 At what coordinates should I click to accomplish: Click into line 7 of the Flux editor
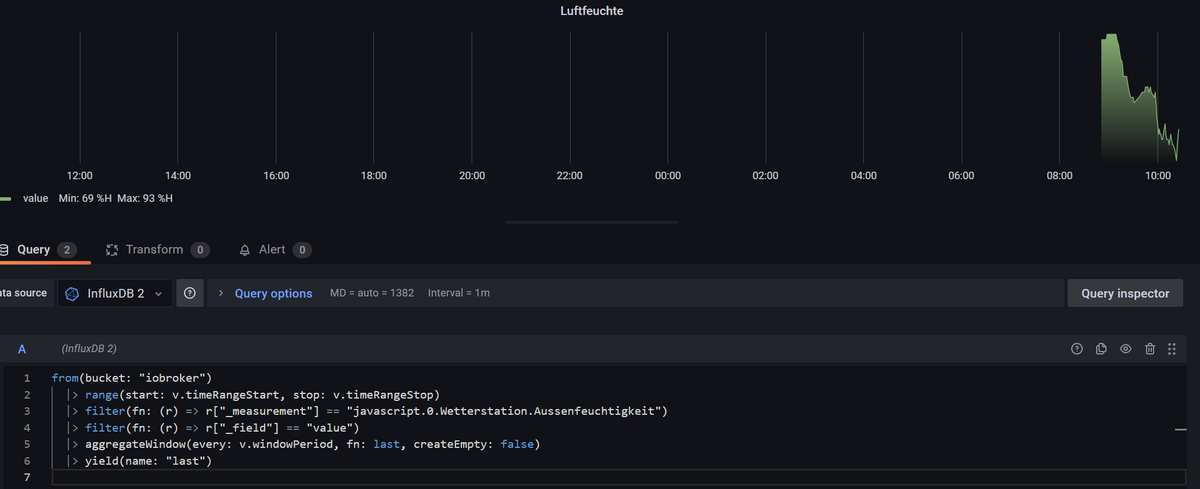(300, 477)
